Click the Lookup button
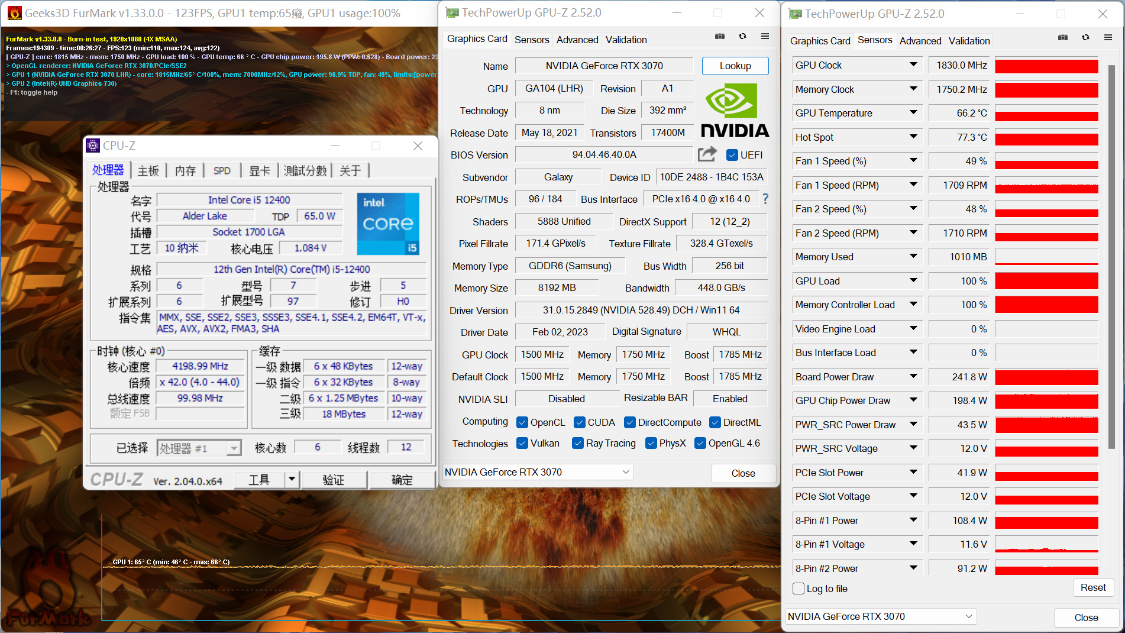This screenshot has height=633, width=1125. pyautogui.click(x=735, y=65)
